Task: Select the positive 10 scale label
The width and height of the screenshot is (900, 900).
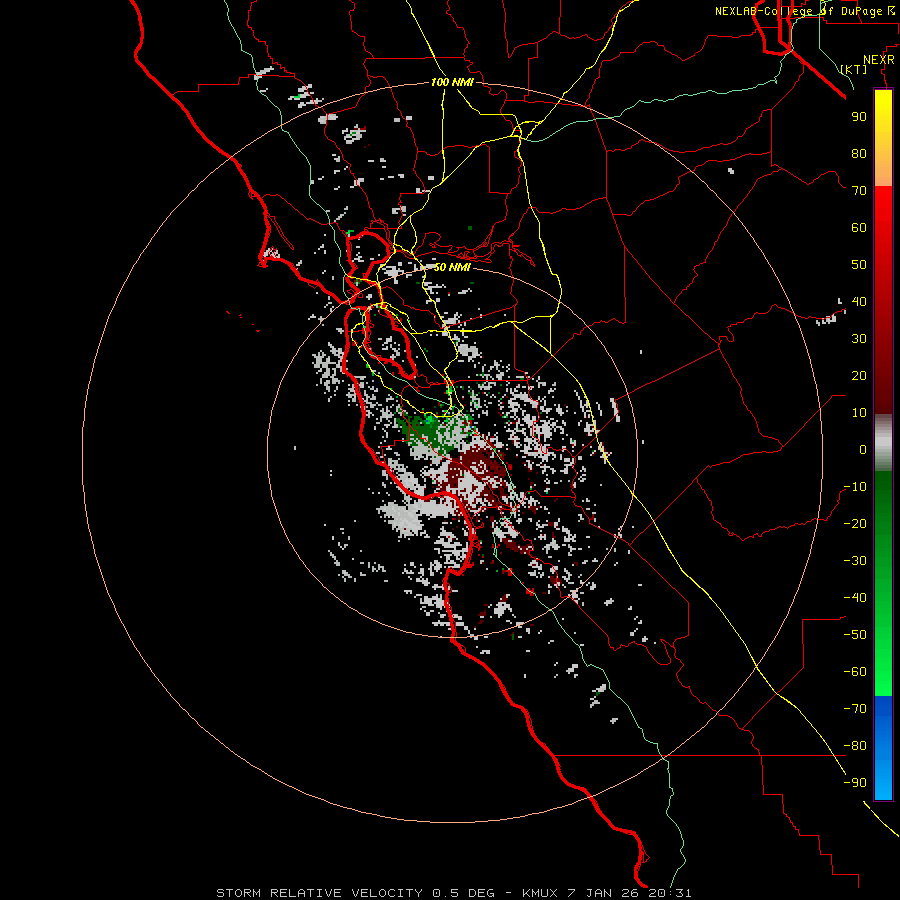Action: coord(859,413)
